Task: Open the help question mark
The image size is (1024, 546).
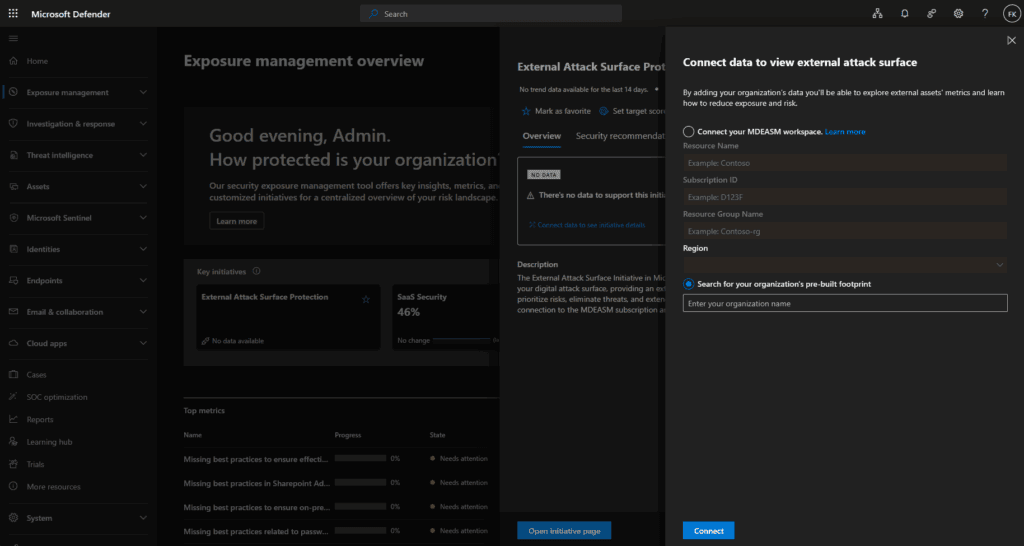Action: point(985,14)
